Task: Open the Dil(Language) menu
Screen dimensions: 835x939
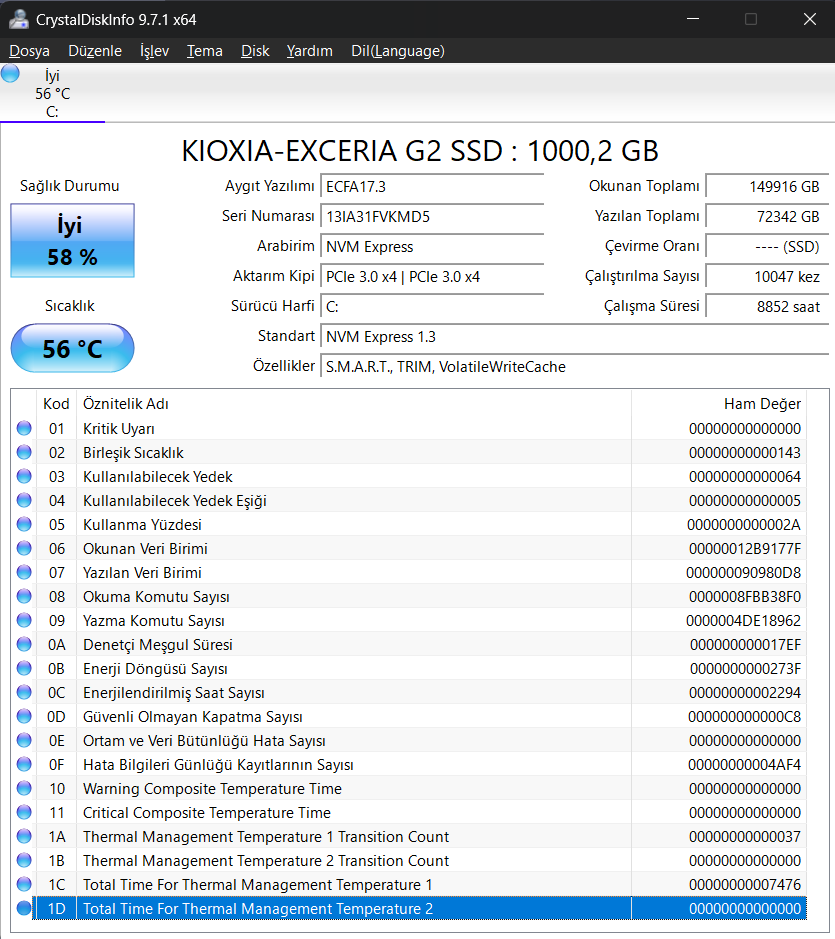Action: [x=398, y=51]
